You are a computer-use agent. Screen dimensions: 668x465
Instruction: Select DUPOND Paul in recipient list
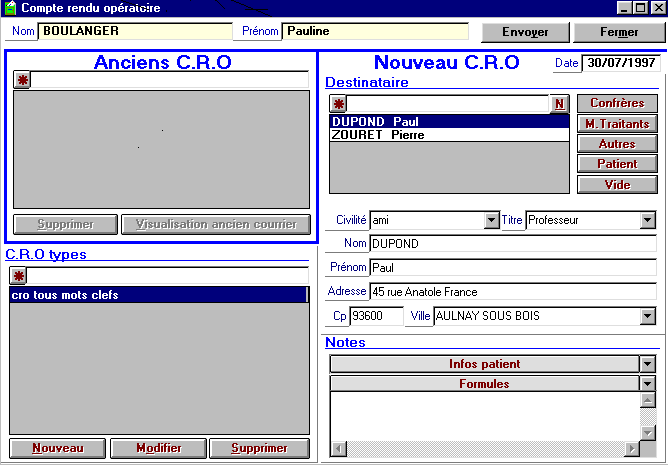point(449,121)
